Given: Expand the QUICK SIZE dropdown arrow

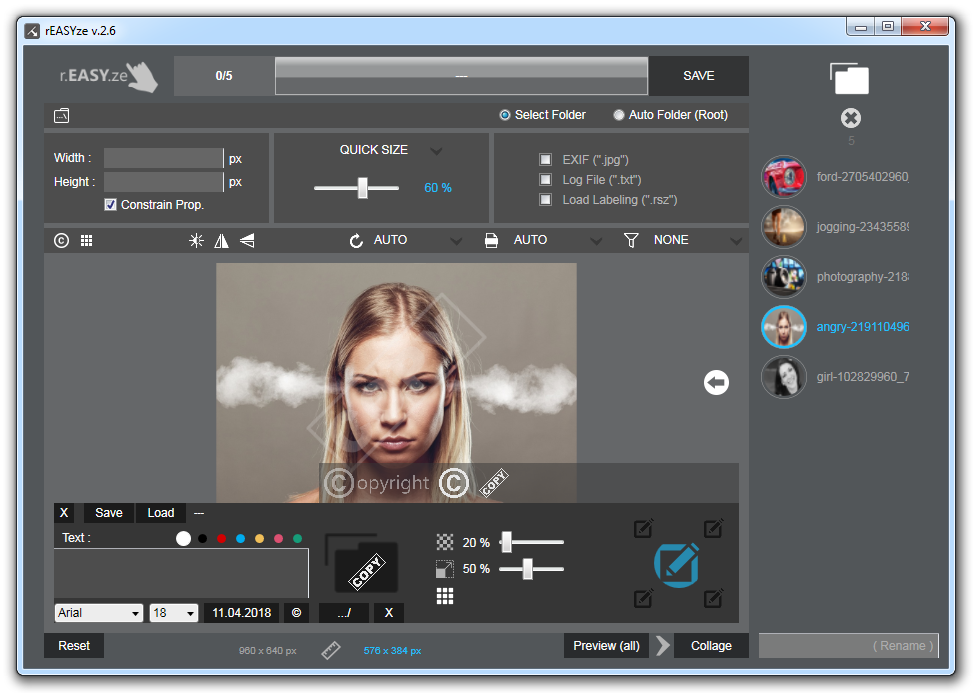Looking at the screenshot, I should pyautogui.click(x=436, y=151).
